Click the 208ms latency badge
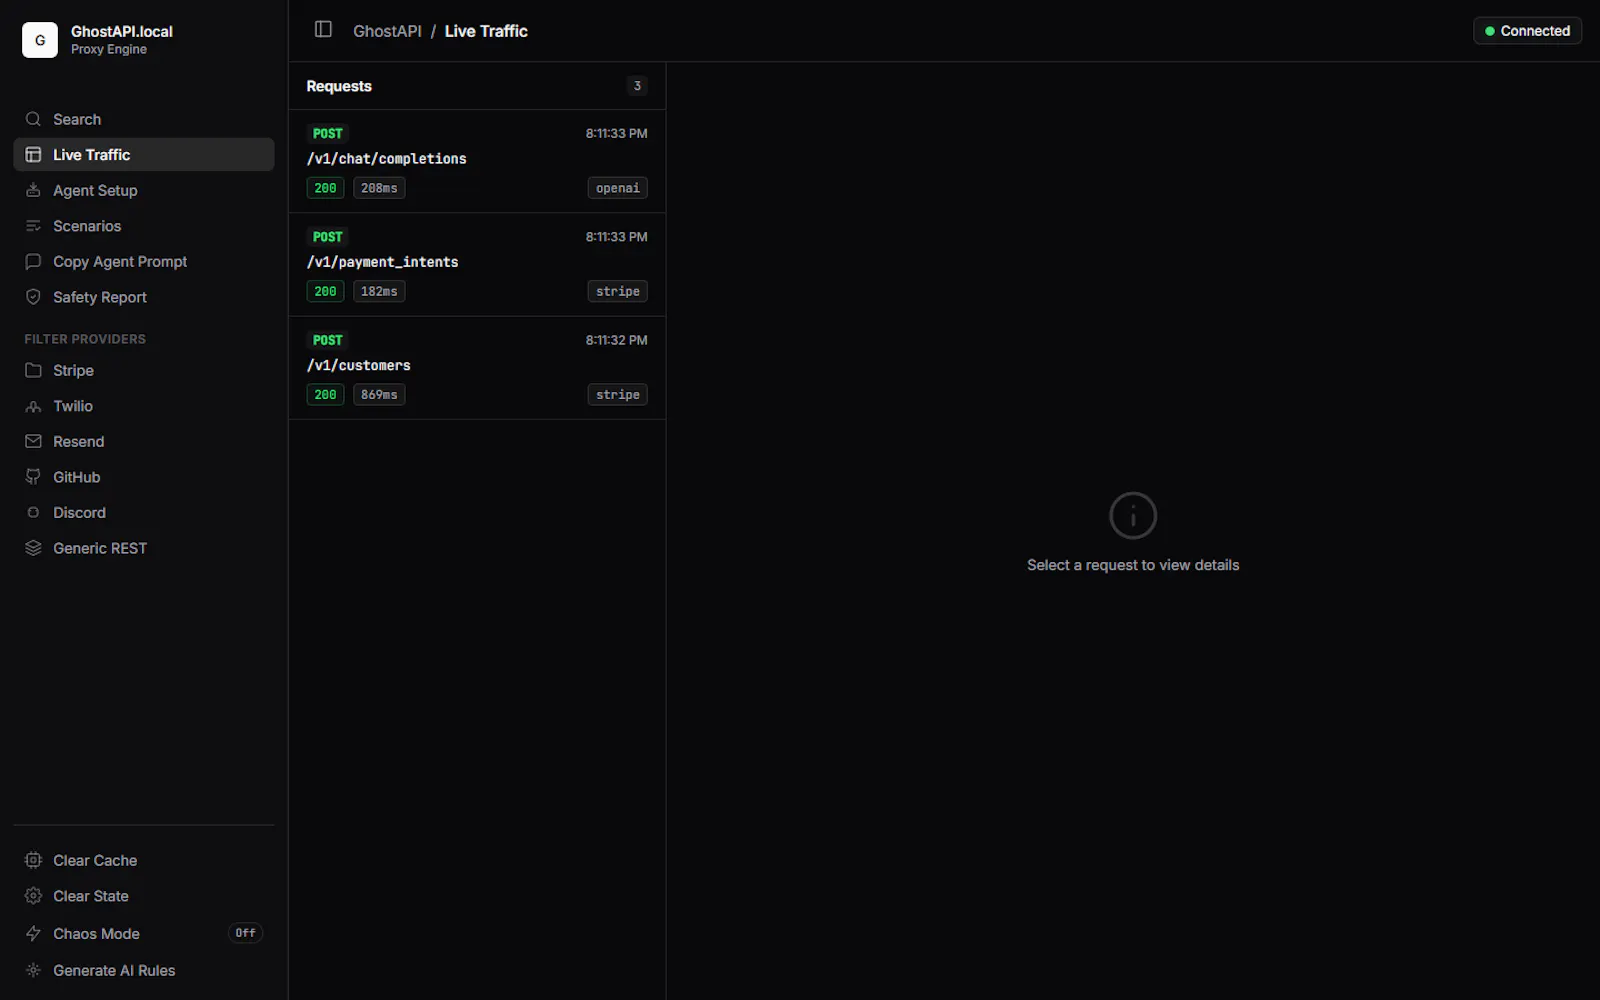Screen dimensions: 1600x1000 pyautogui.click(x=379, y=188)
